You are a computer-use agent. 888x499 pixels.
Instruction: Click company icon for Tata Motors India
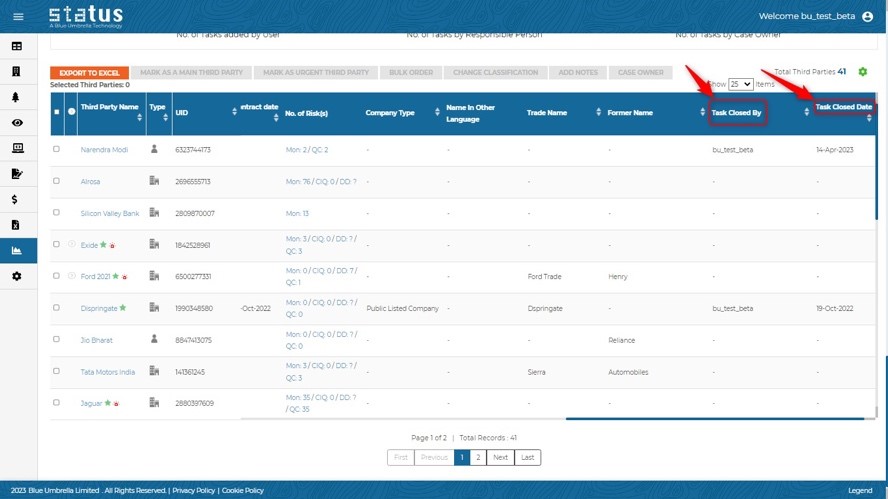click(154, 370)
